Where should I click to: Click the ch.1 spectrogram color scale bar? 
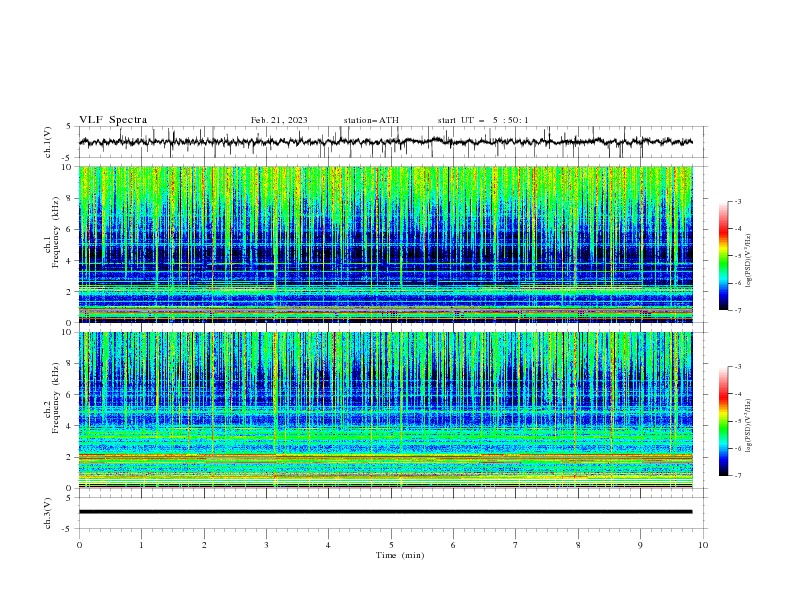coord(723,256)
